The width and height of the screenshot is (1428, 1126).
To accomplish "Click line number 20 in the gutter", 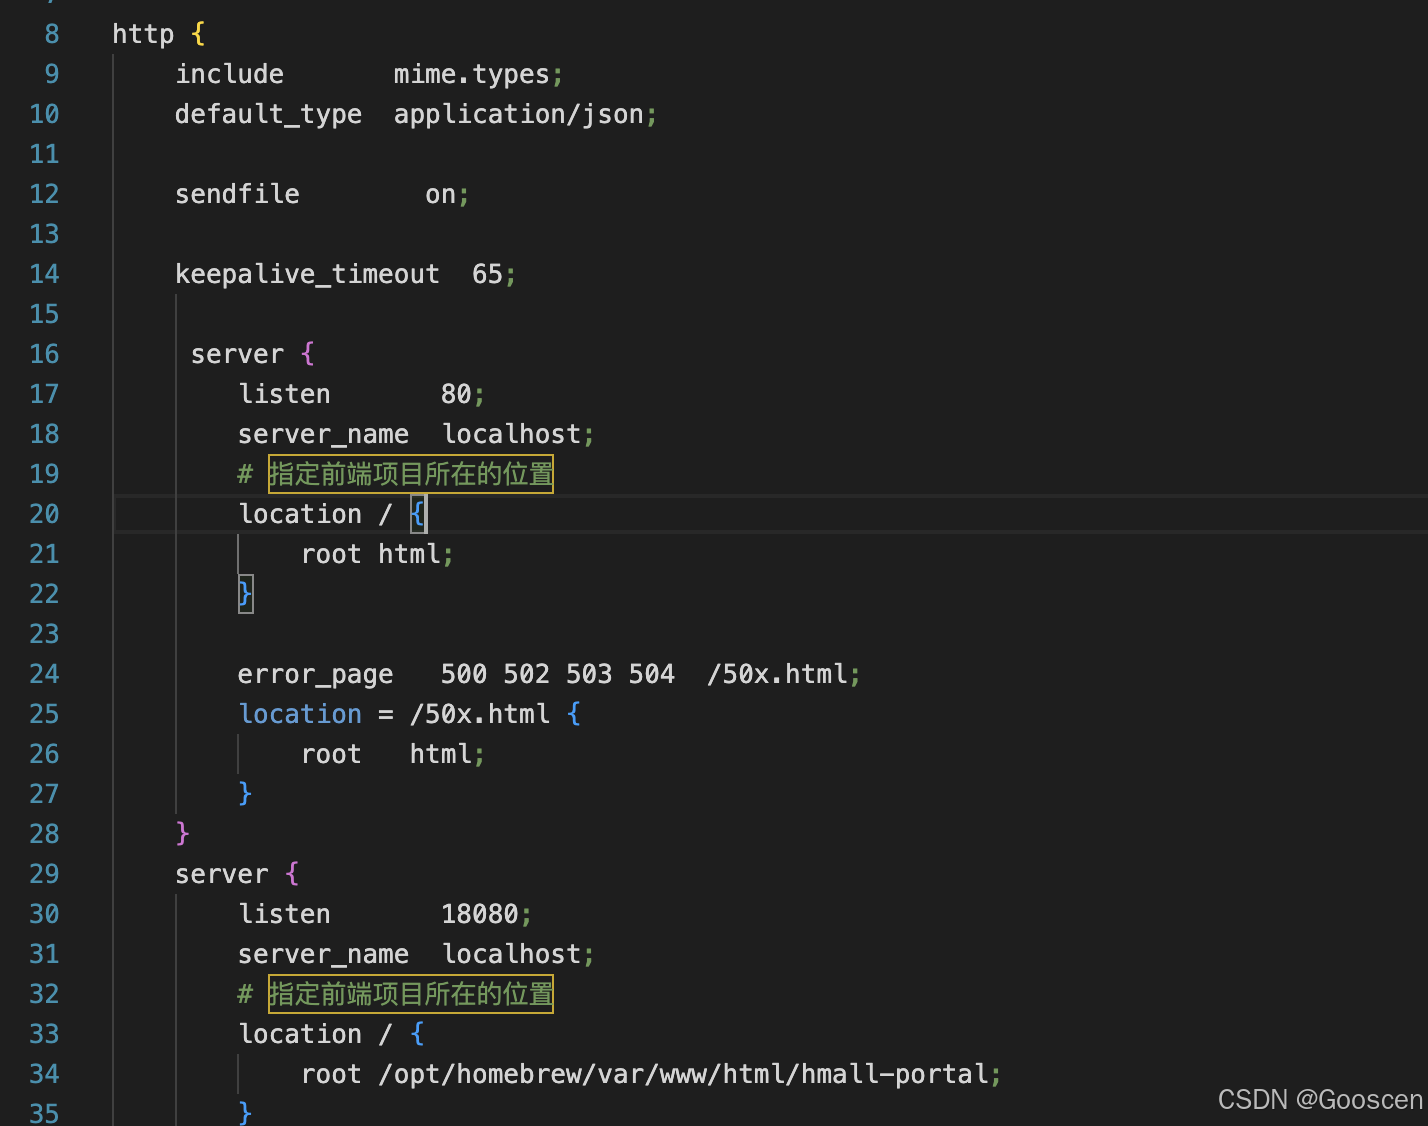I will pyautogui.click(x=44, y=513).
